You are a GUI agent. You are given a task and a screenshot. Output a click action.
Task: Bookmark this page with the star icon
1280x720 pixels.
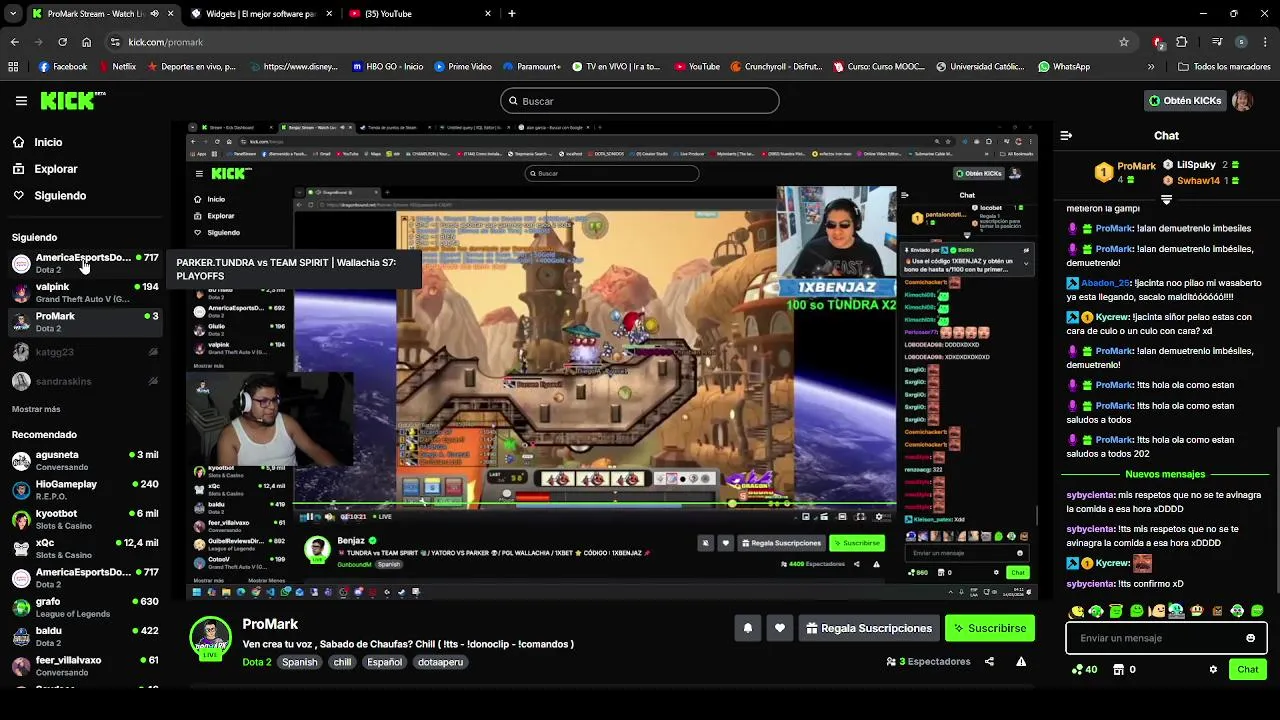coord(1124,42)
